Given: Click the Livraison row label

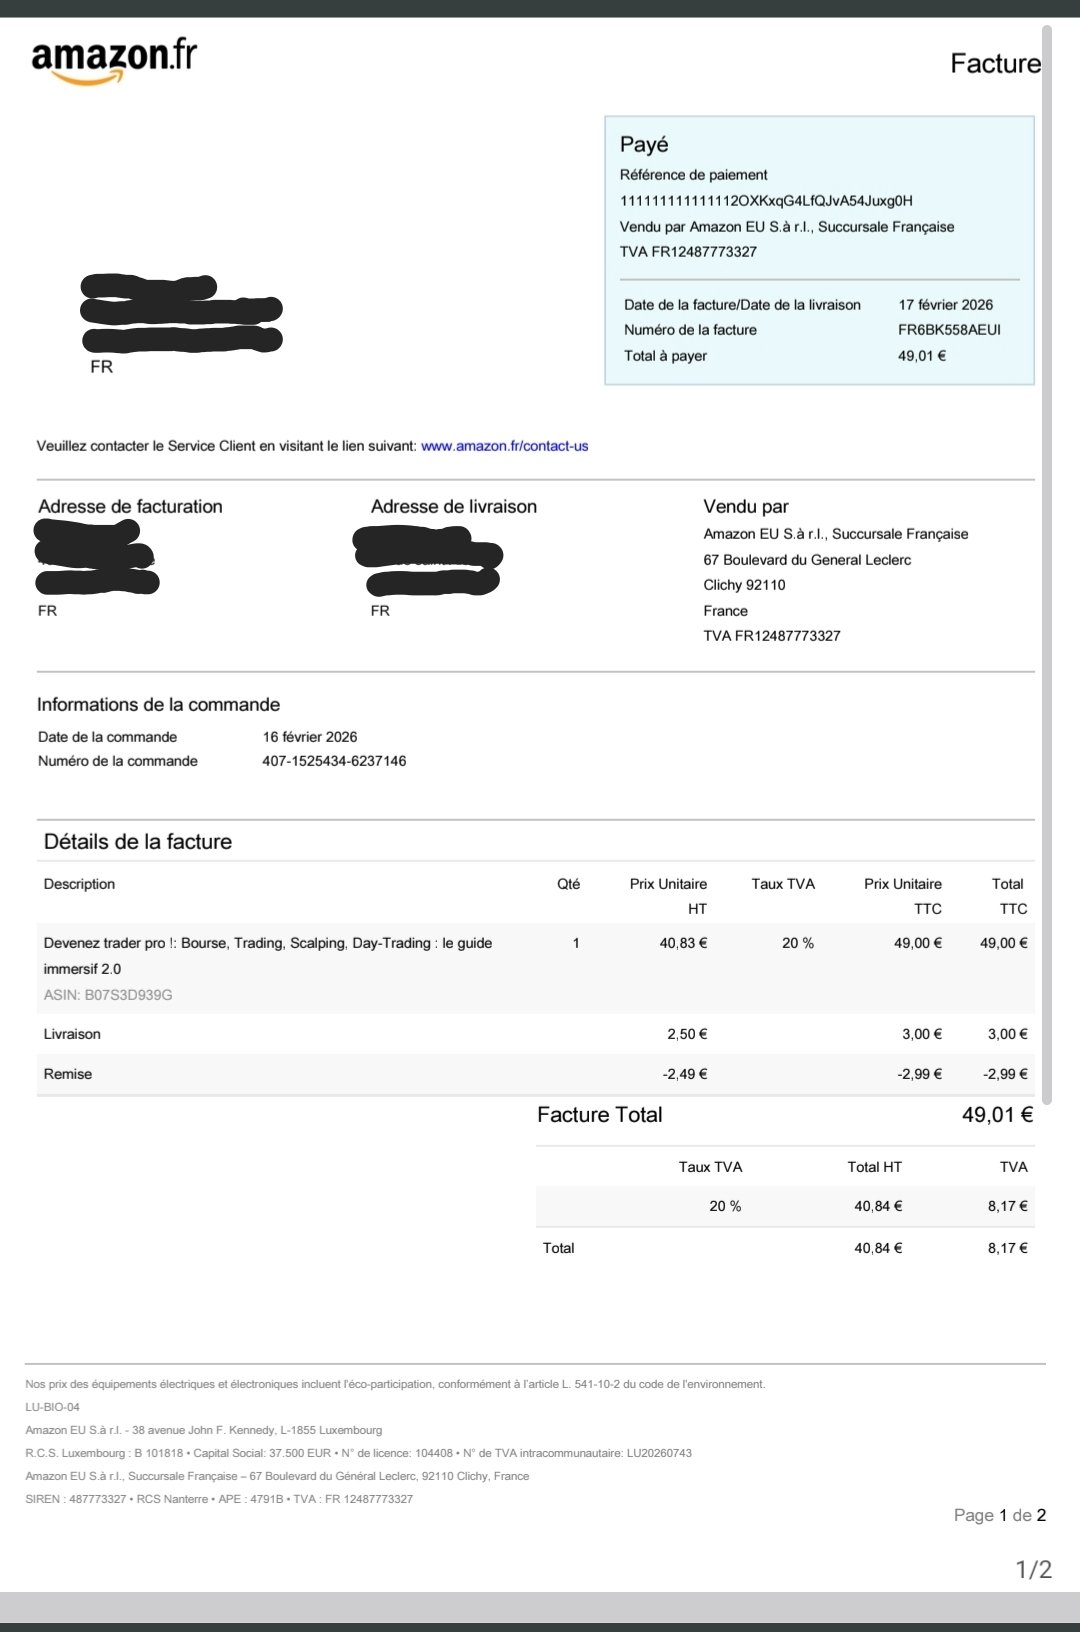Looking at the screenshot, I should click(72, 1034).
